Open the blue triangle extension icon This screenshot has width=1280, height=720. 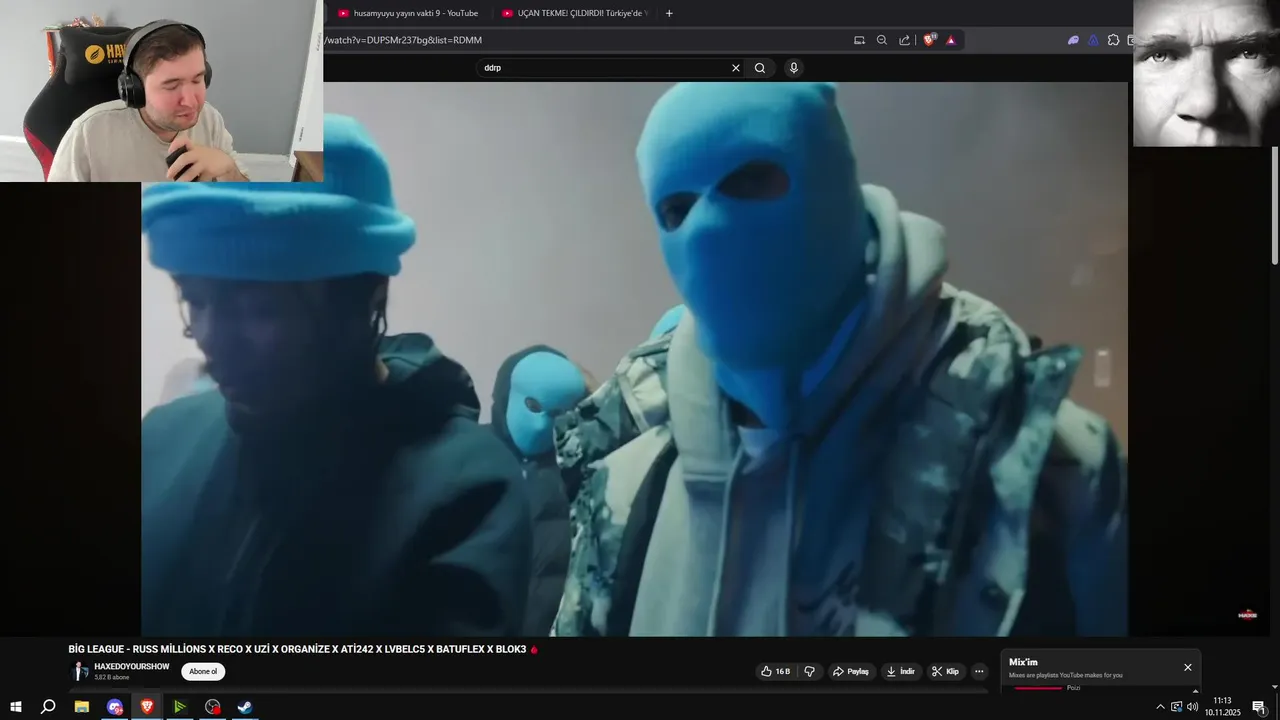(x=1093, y=40)
